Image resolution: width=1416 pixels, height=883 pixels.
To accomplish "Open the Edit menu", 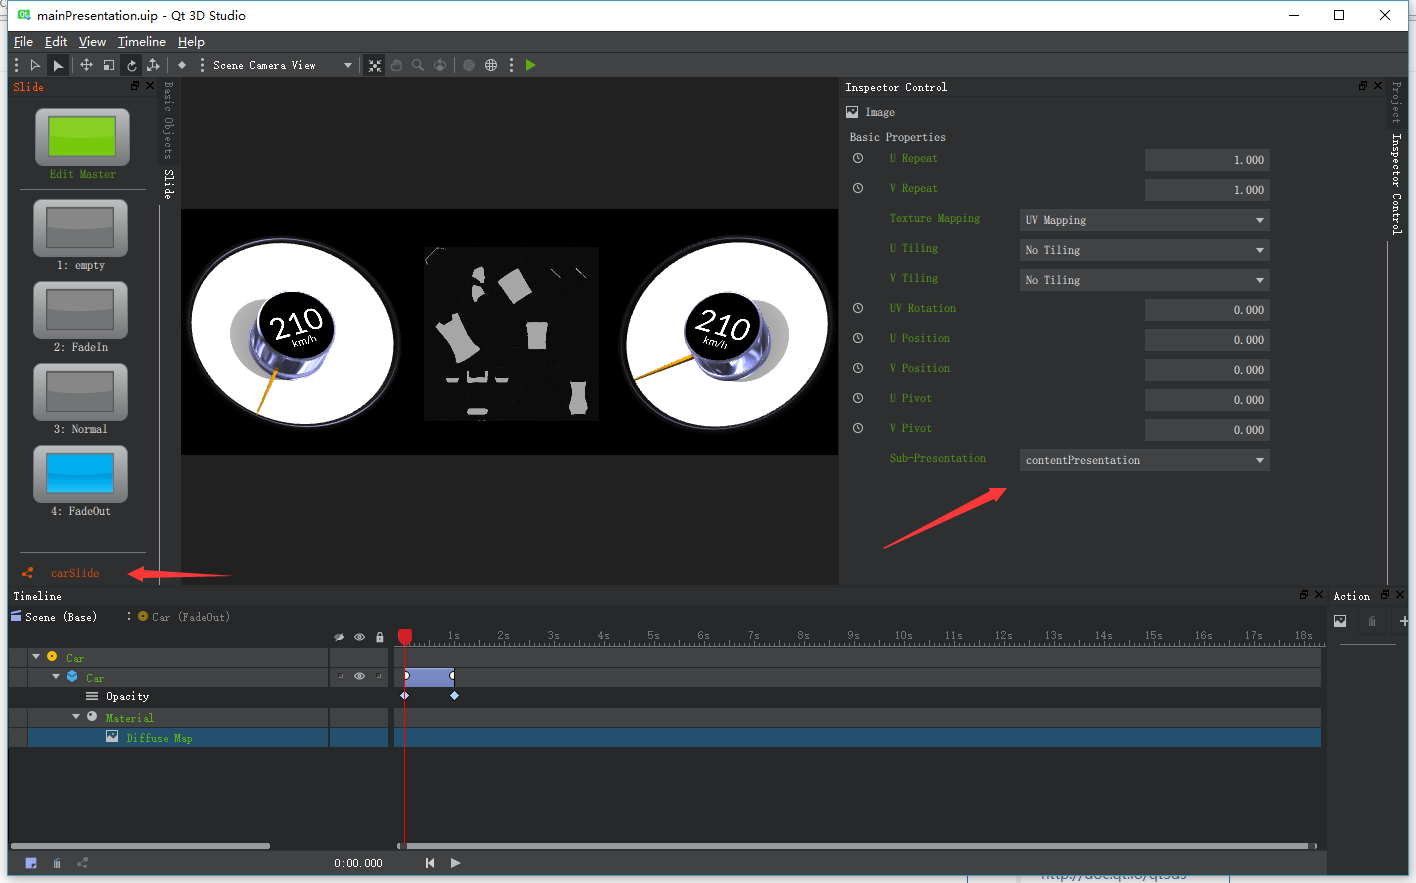I will (x=56, y=42).
